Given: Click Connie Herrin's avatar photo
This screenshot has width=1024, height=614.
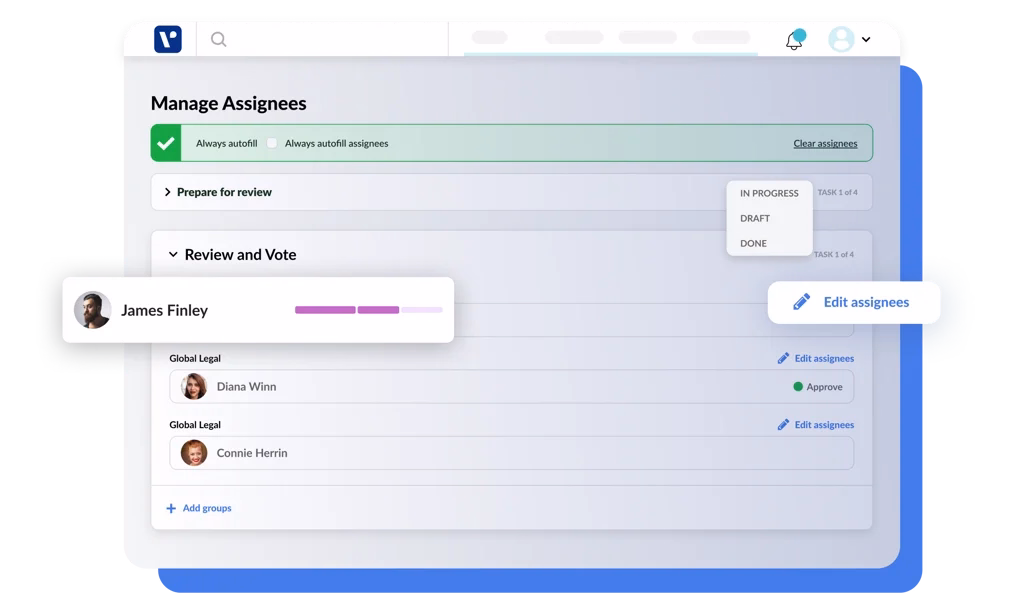Looking at the screenshot, I should (x=194, y=453).
